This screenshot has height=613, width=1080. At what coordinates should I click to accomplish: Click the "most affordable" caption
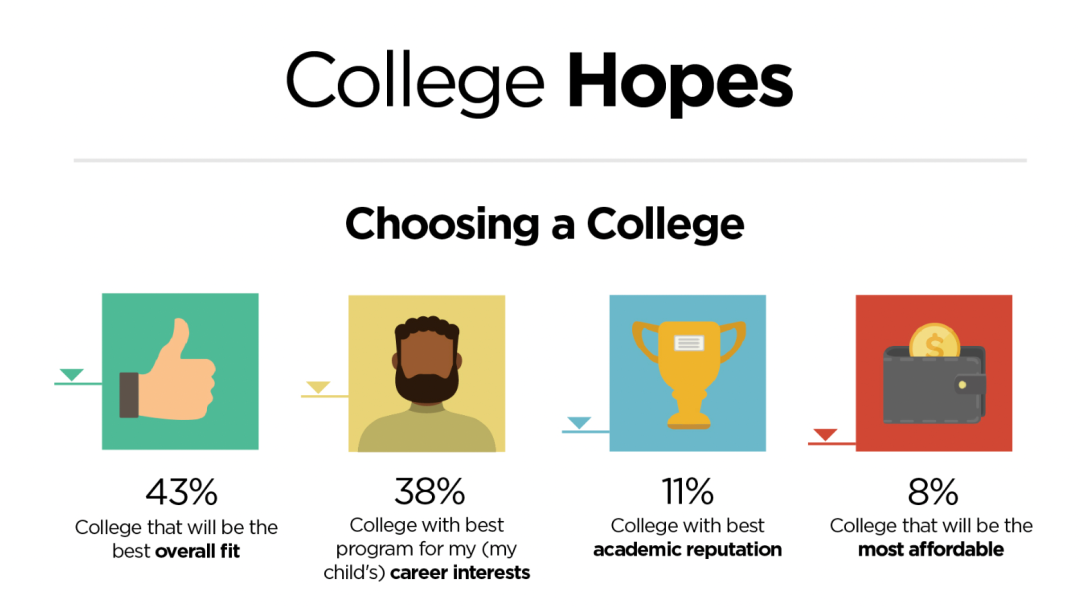click(x=931, y=549)
